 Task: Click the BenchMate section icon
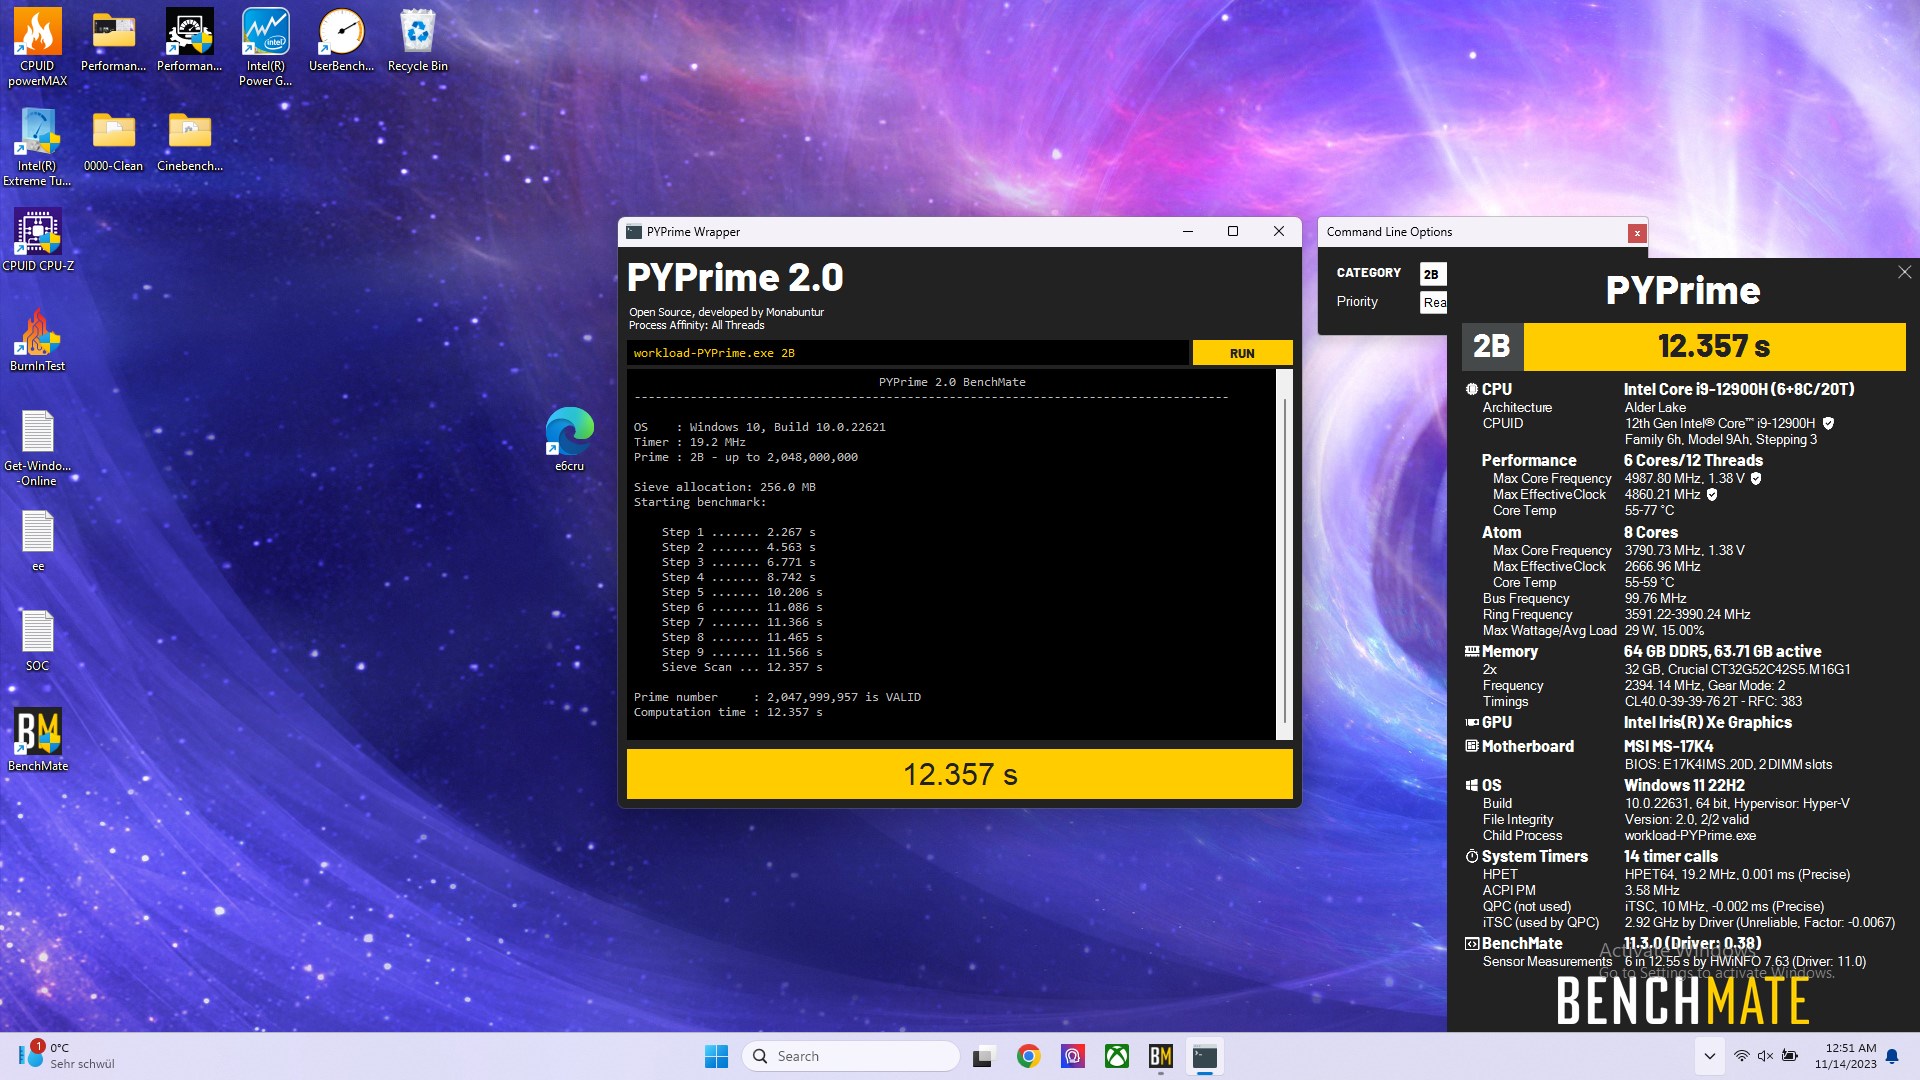[x=1472, y=943]
